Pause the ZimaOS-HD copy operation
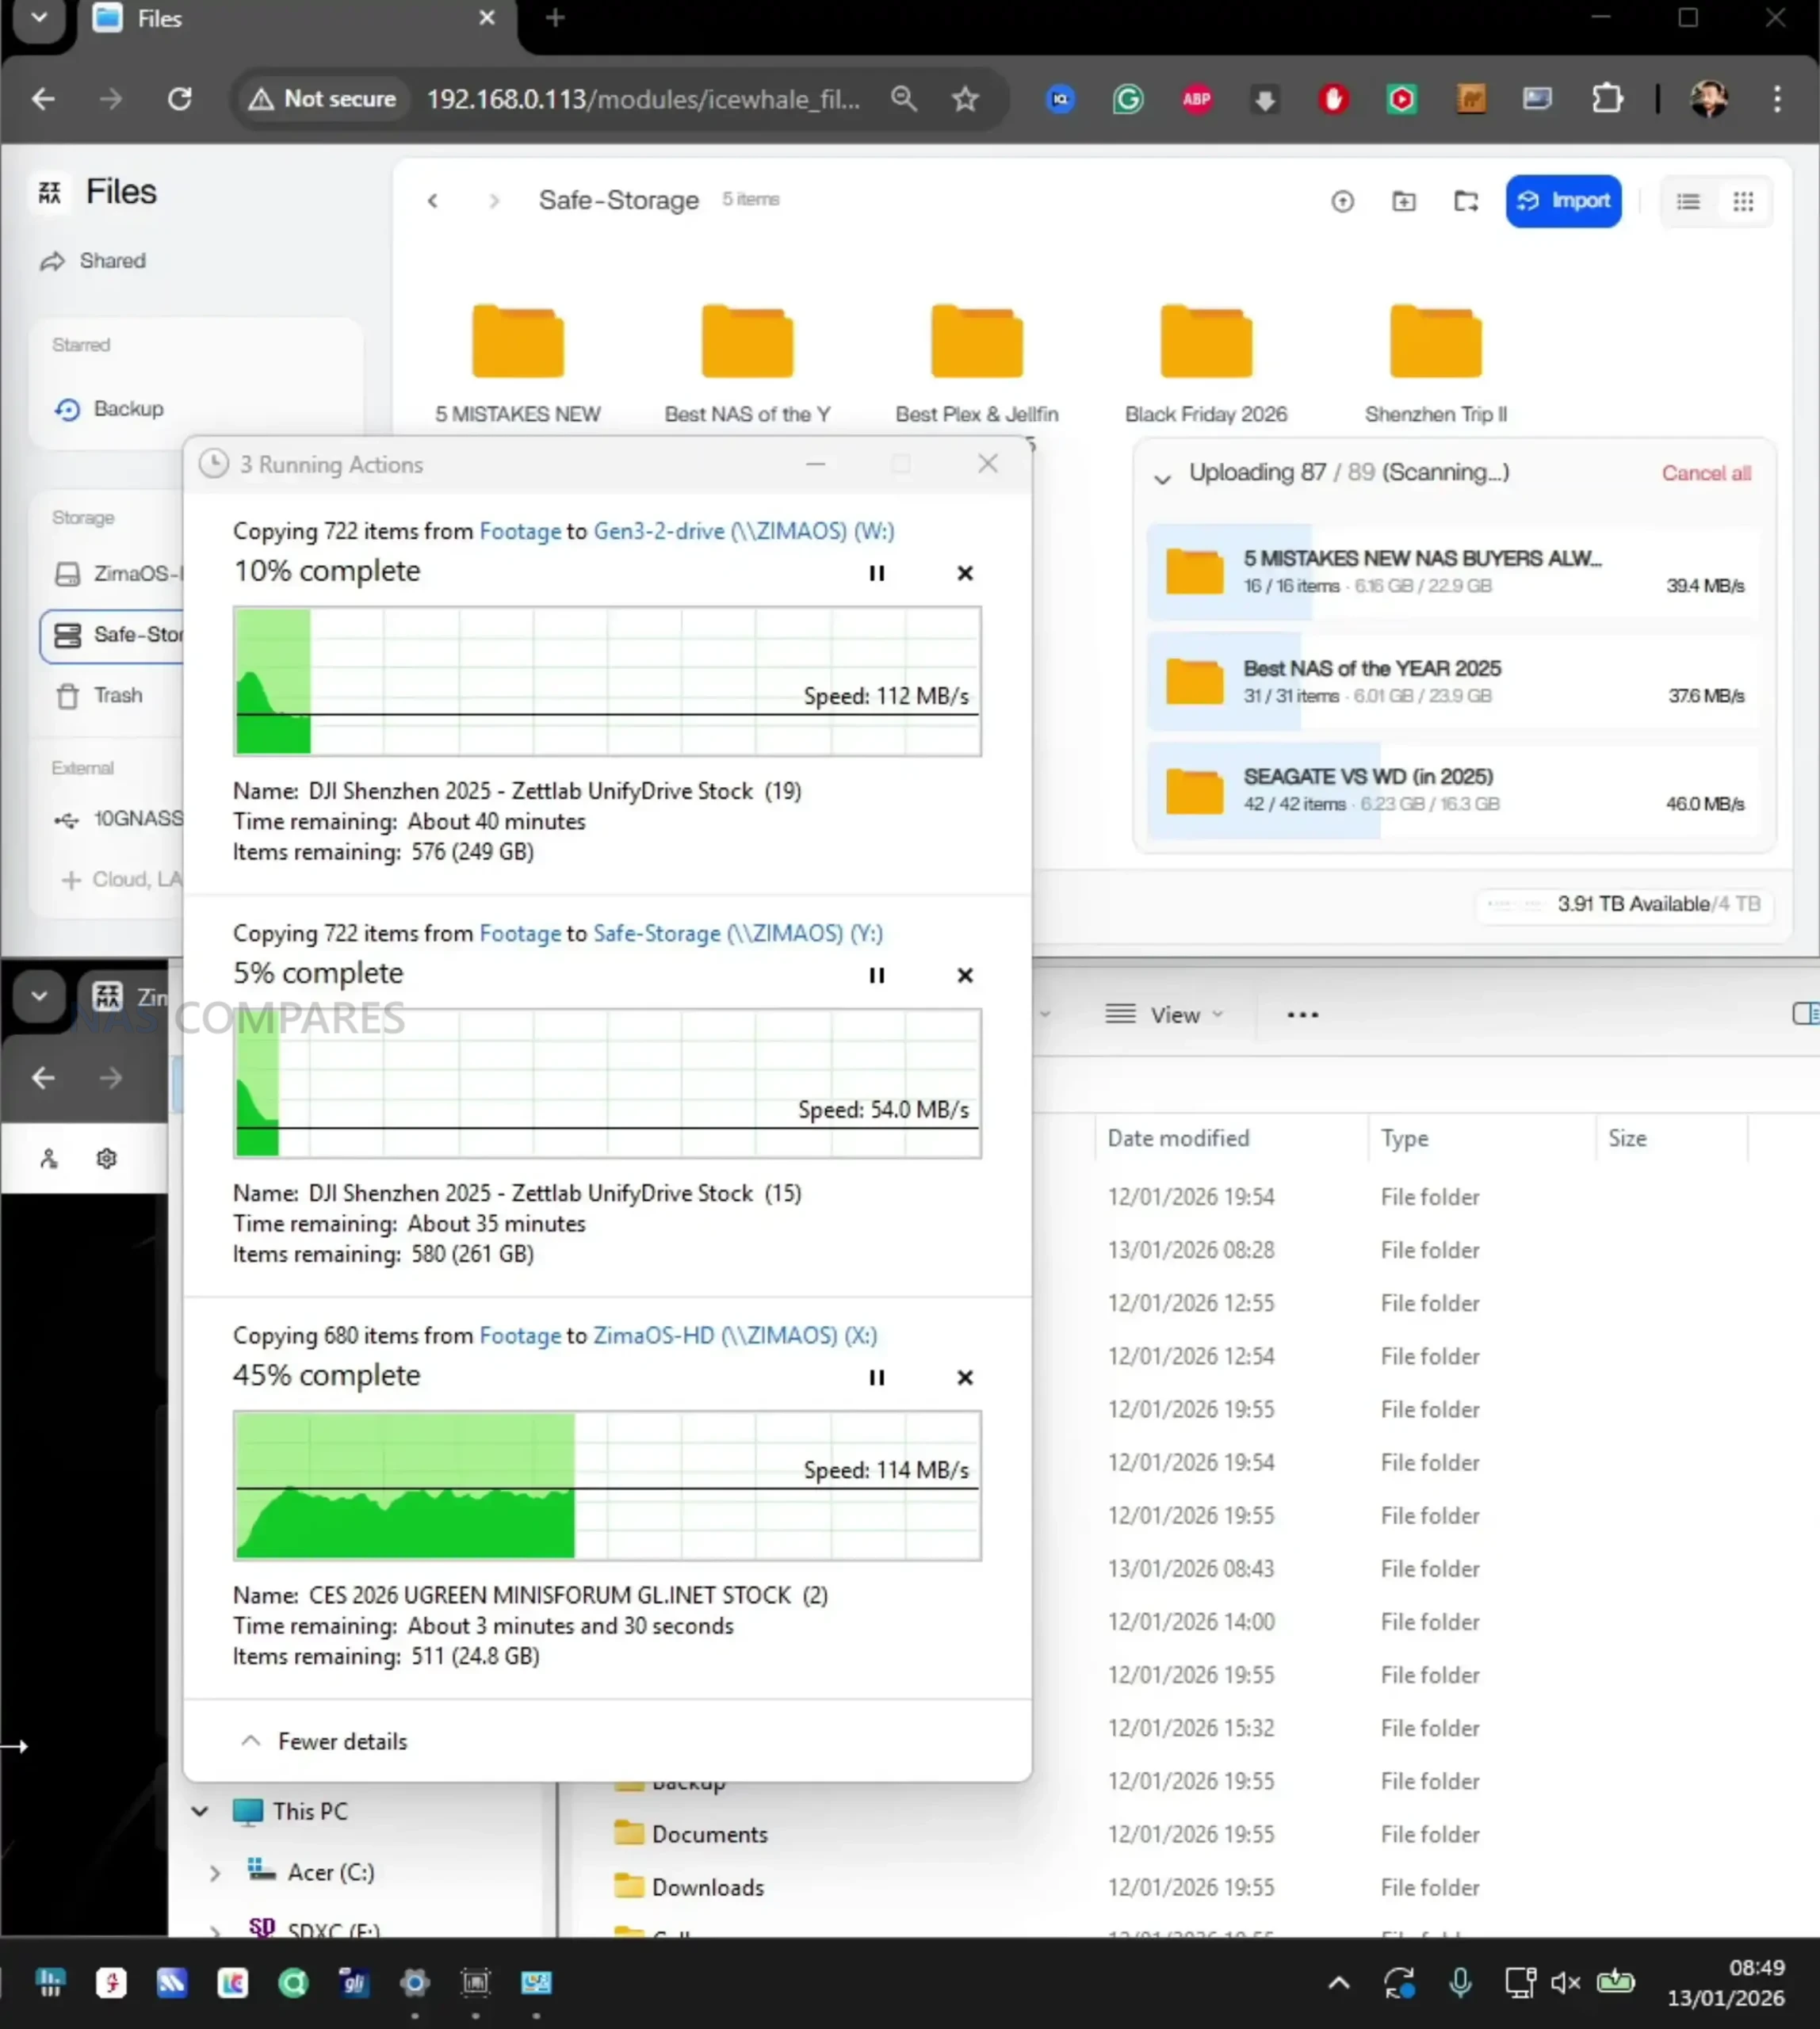The image size is (1820, 2029). pyautogui.click(x=876, y=1377)
